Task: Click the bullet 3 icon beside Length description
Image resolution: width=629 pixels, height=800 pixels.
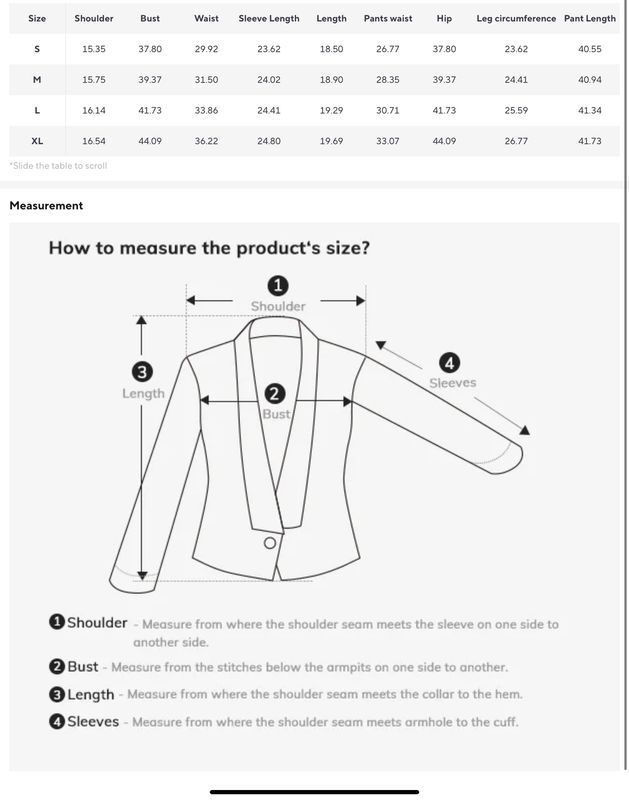Action: 57,694
